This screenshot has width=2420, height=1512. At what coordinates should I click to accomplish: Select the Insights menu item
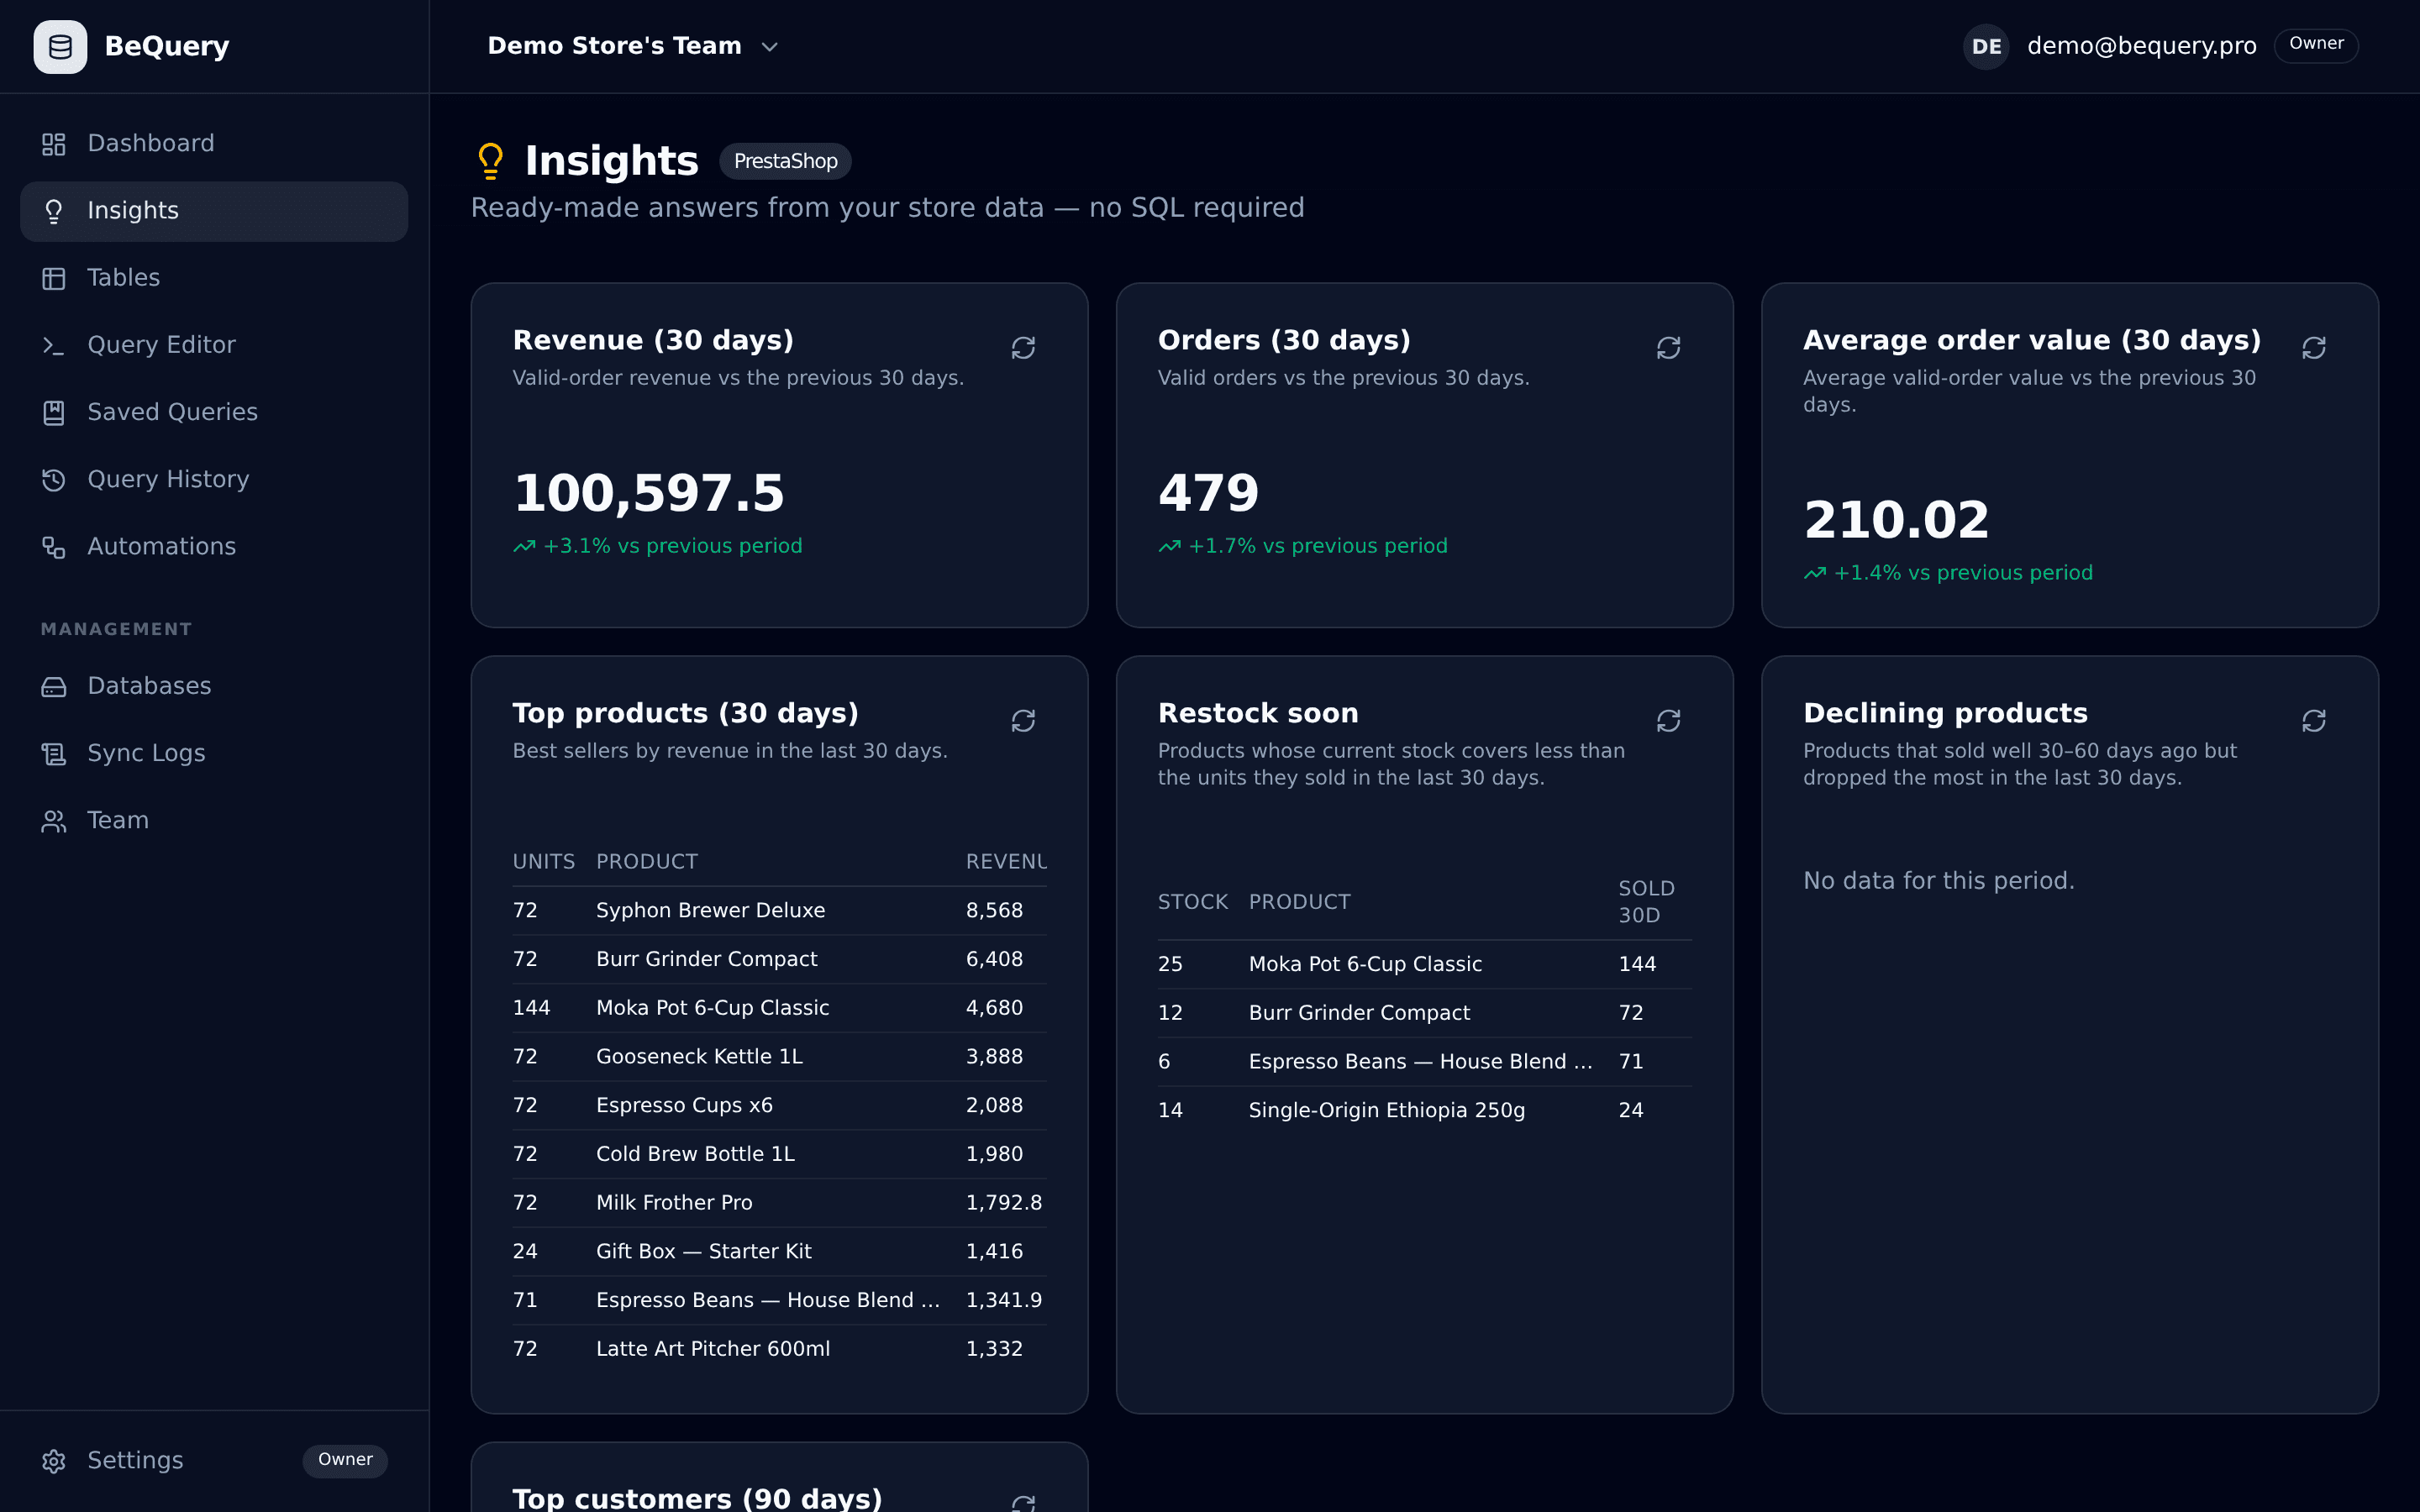(214, 211)
